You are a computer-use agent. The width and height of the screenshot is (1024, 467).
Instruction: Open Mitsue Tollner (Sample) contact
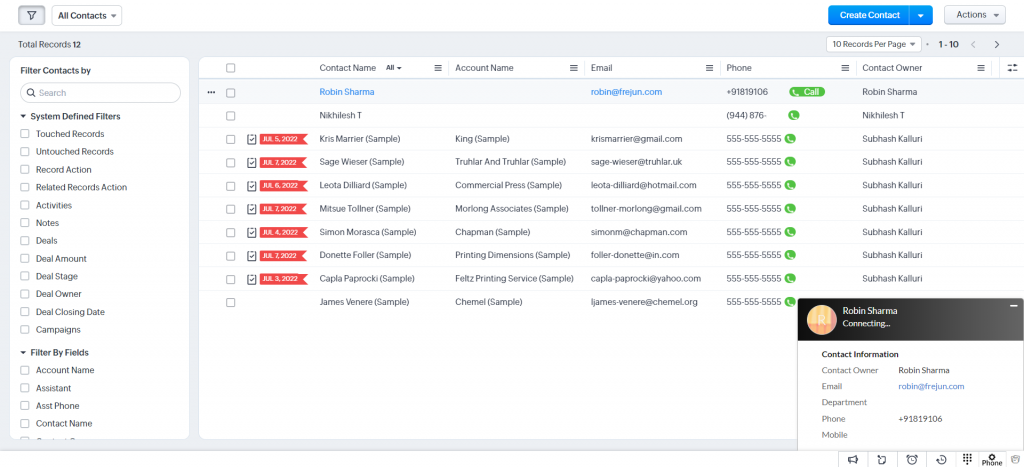[365, 209]
